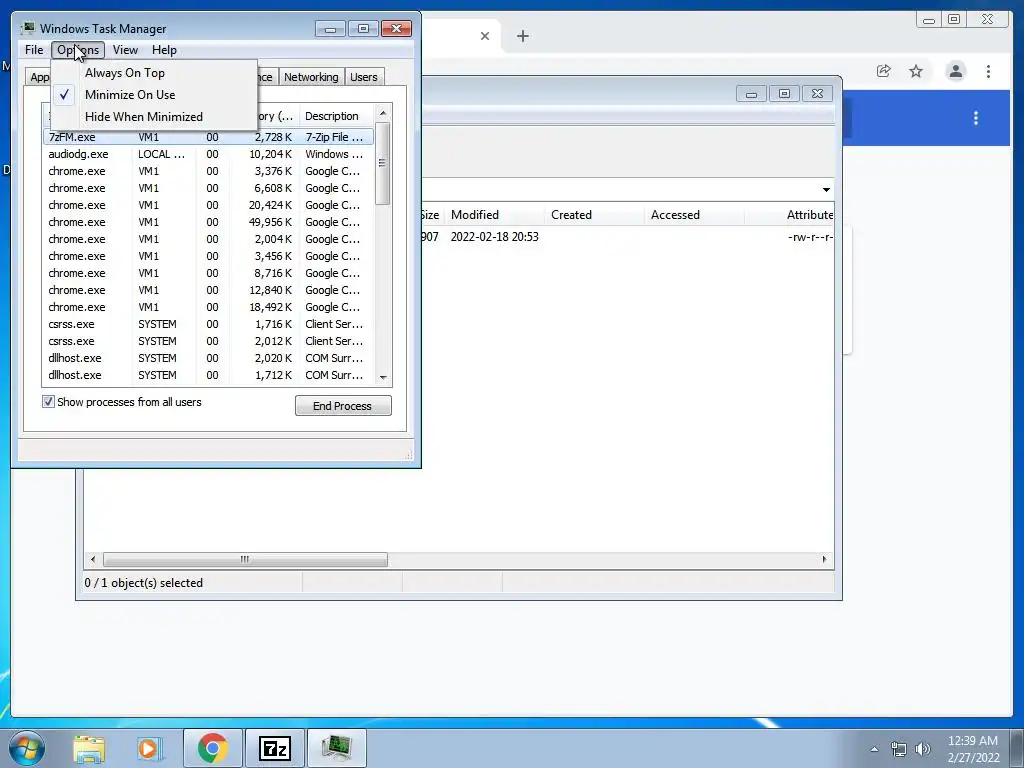Choose Always On Top option
Image resolution: width=1024 pixels, height=768 pixels.
(154, 73)
